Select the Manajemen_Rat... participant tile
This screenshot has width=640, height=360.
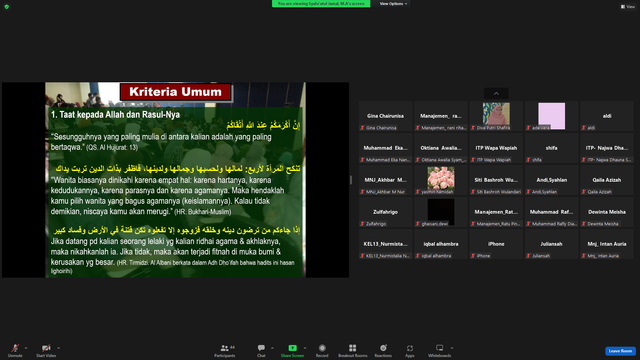tap(496, 212)
